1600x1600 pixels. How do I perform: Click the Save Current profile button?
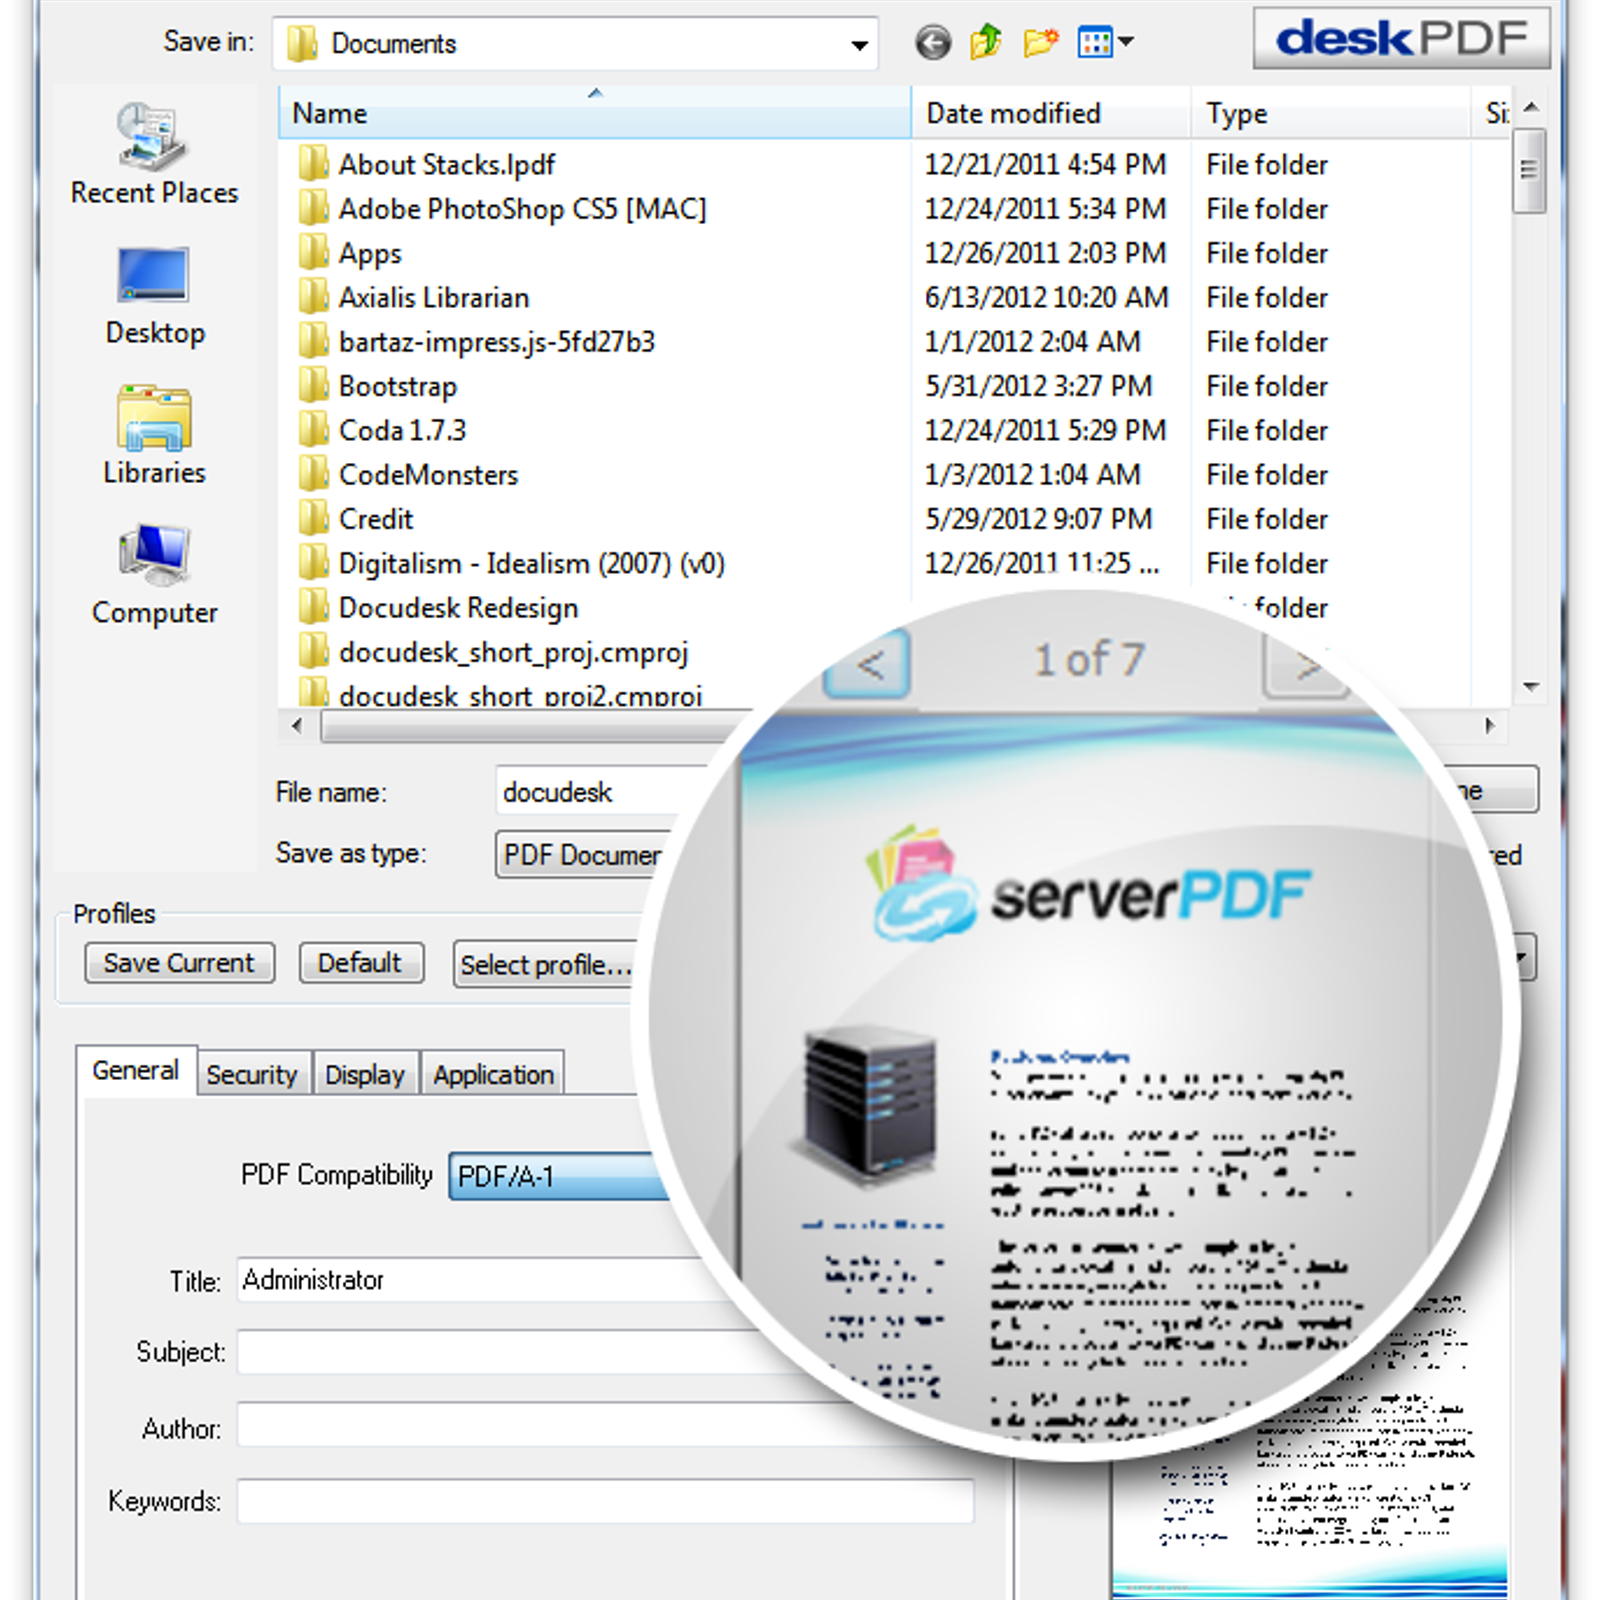[179, 962]
